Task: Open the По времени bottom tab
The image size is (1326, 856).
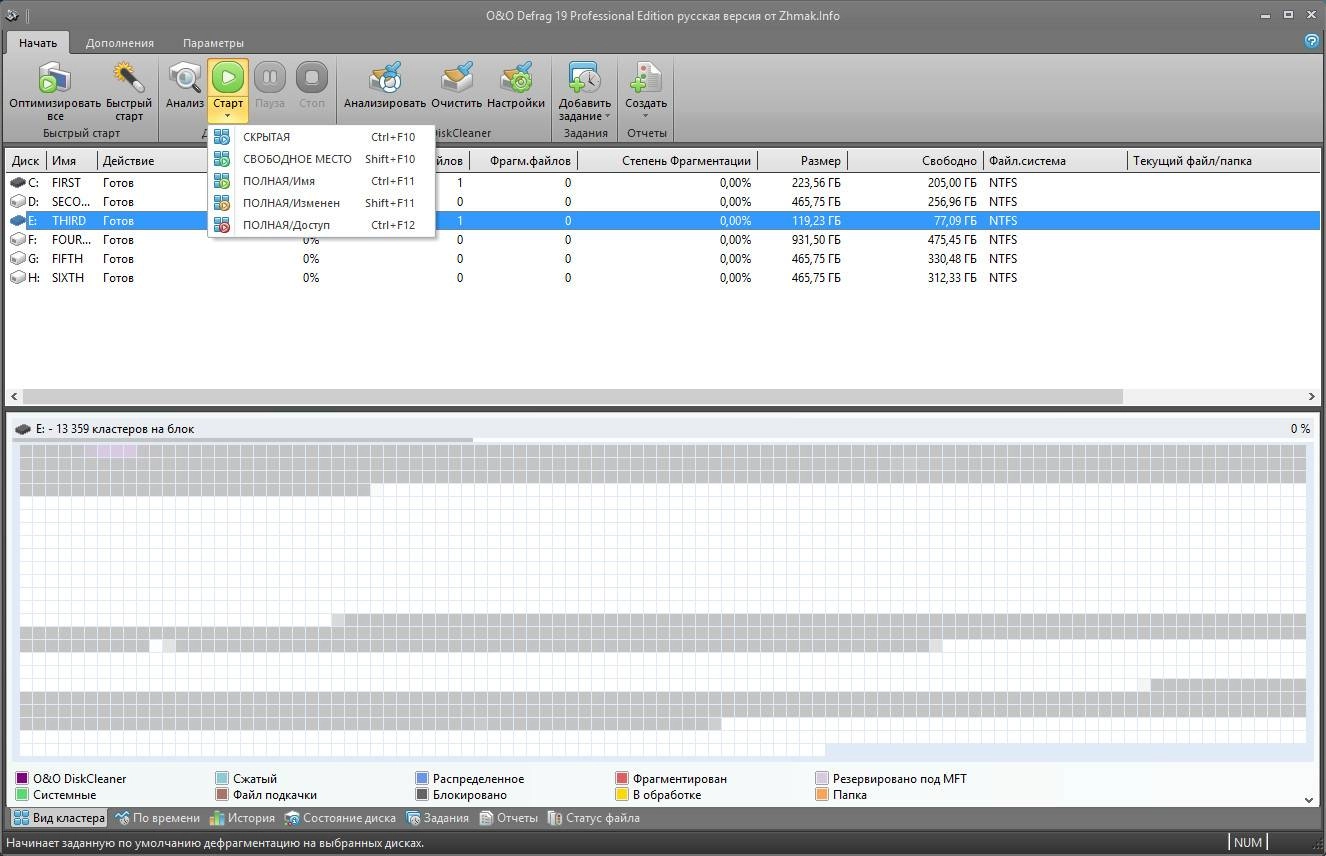Action: click(157, 818)
